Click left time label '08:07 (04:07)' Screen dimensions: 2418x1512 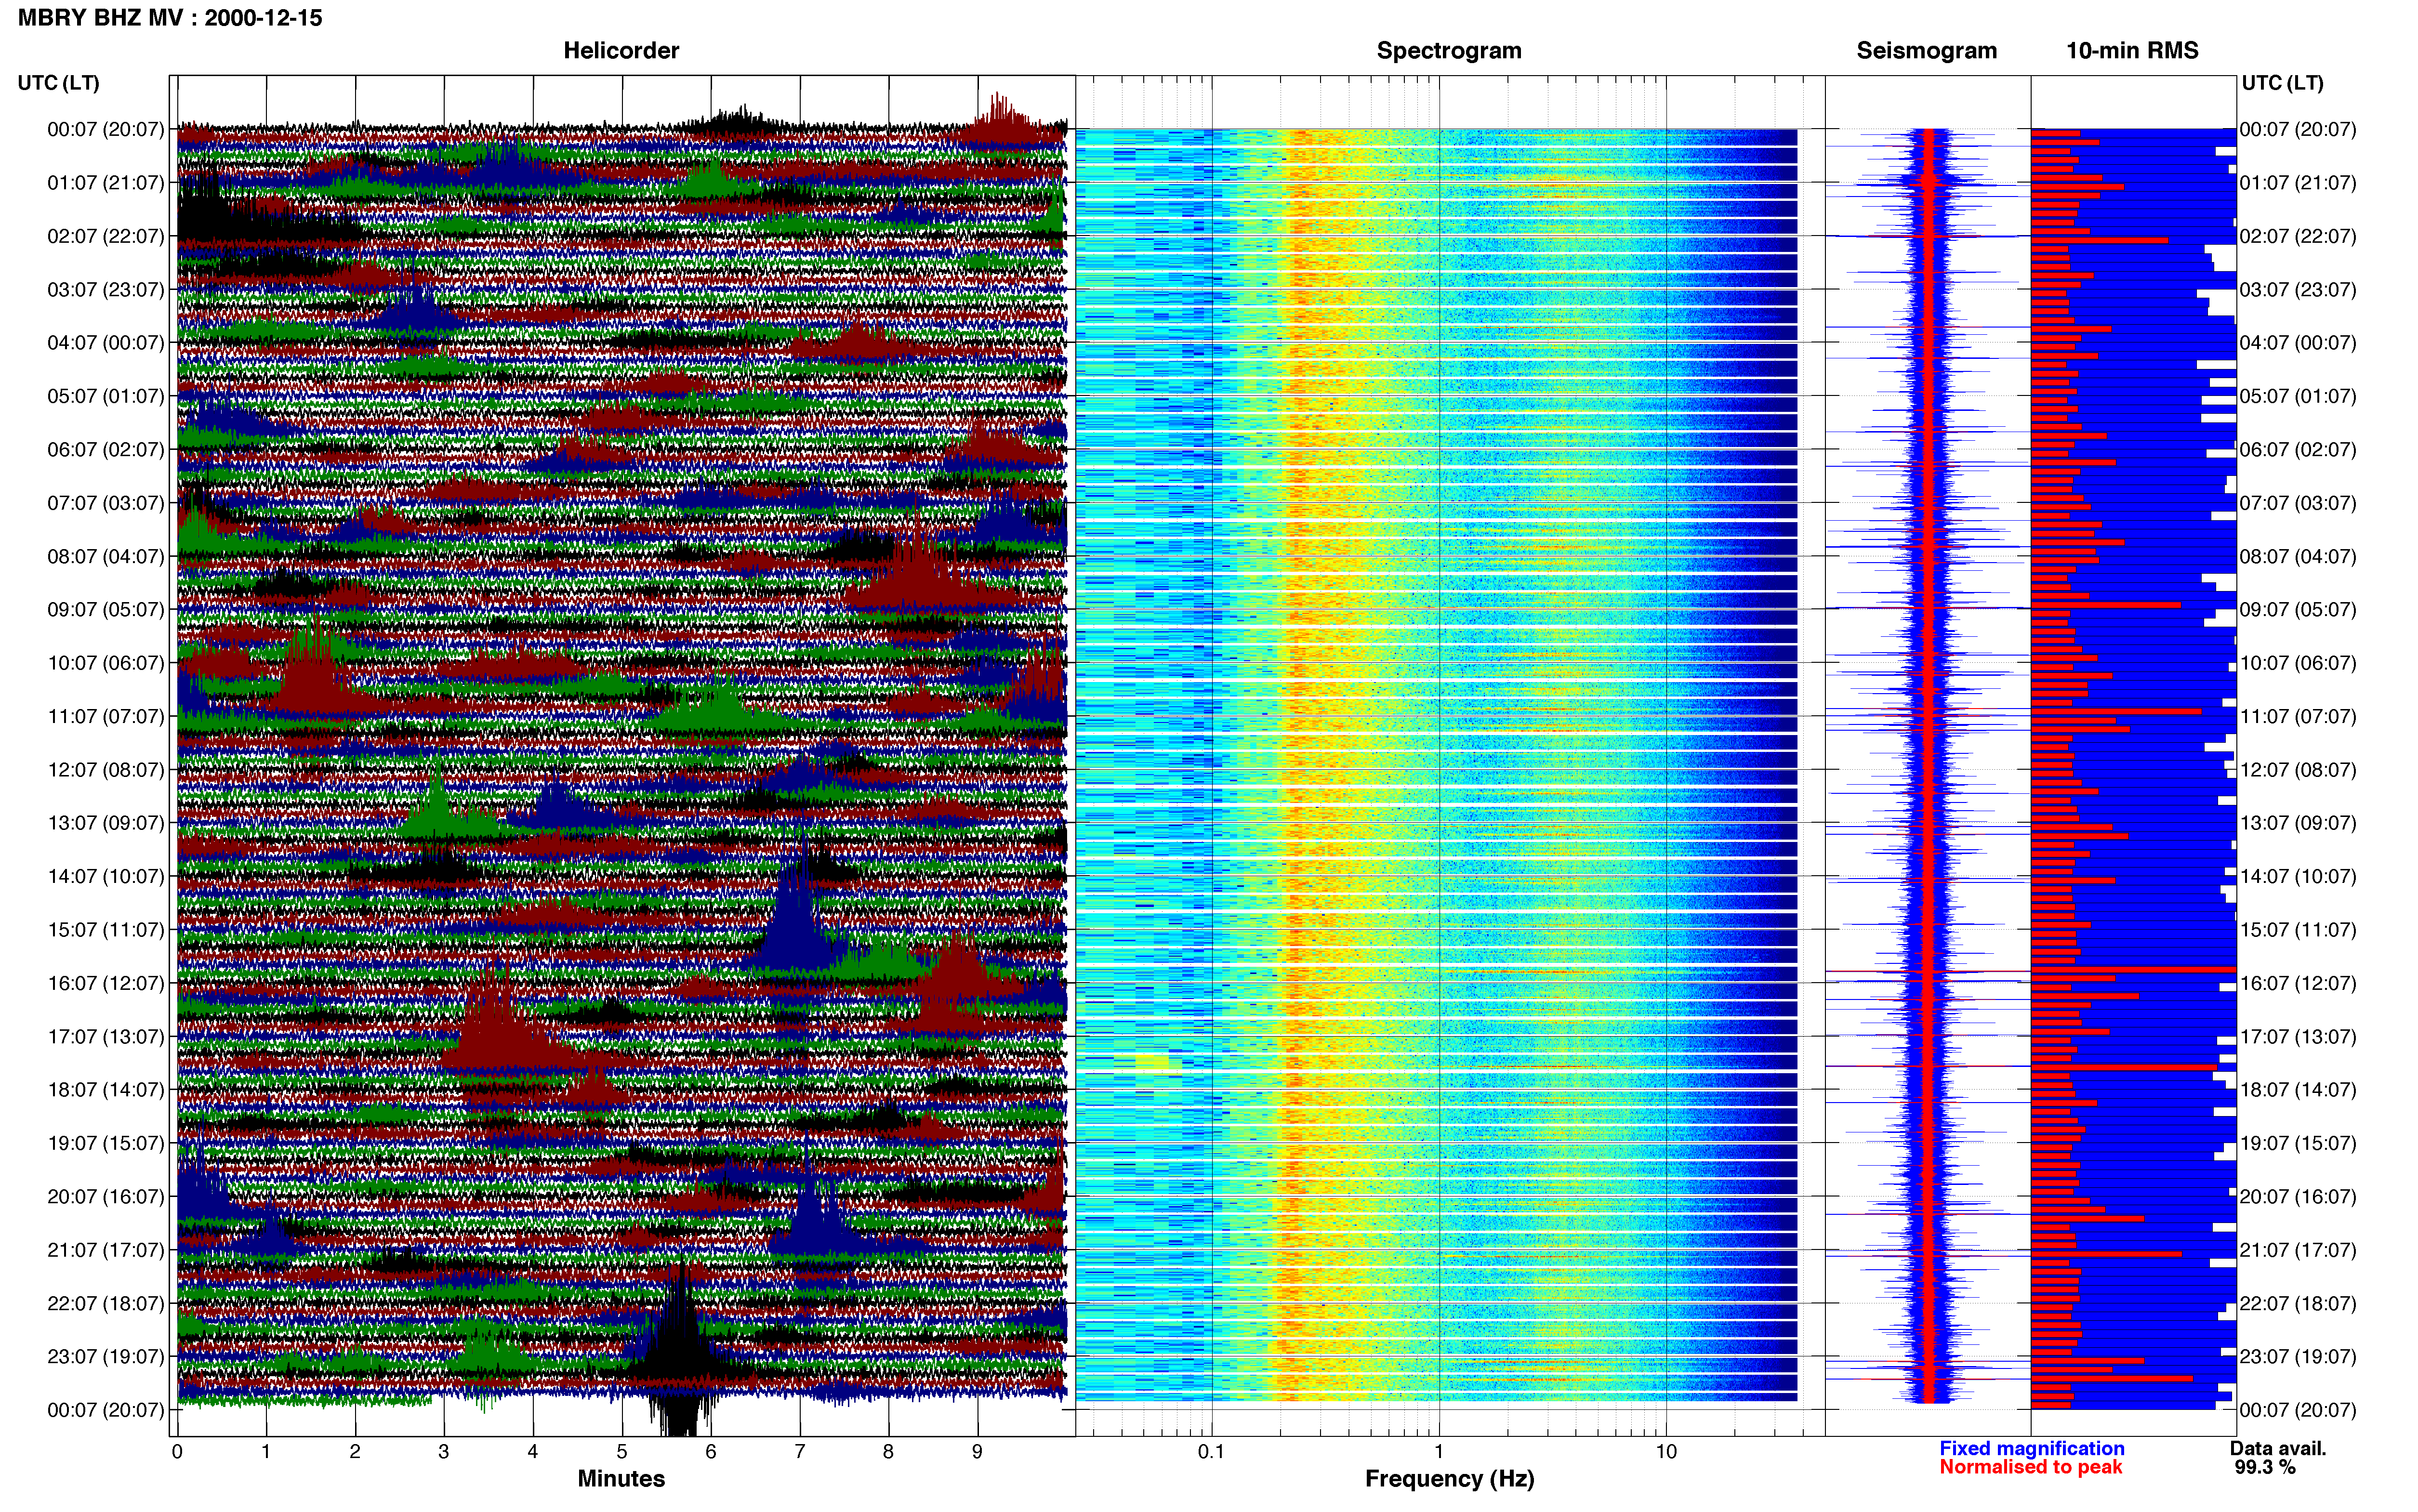[106, 556]
